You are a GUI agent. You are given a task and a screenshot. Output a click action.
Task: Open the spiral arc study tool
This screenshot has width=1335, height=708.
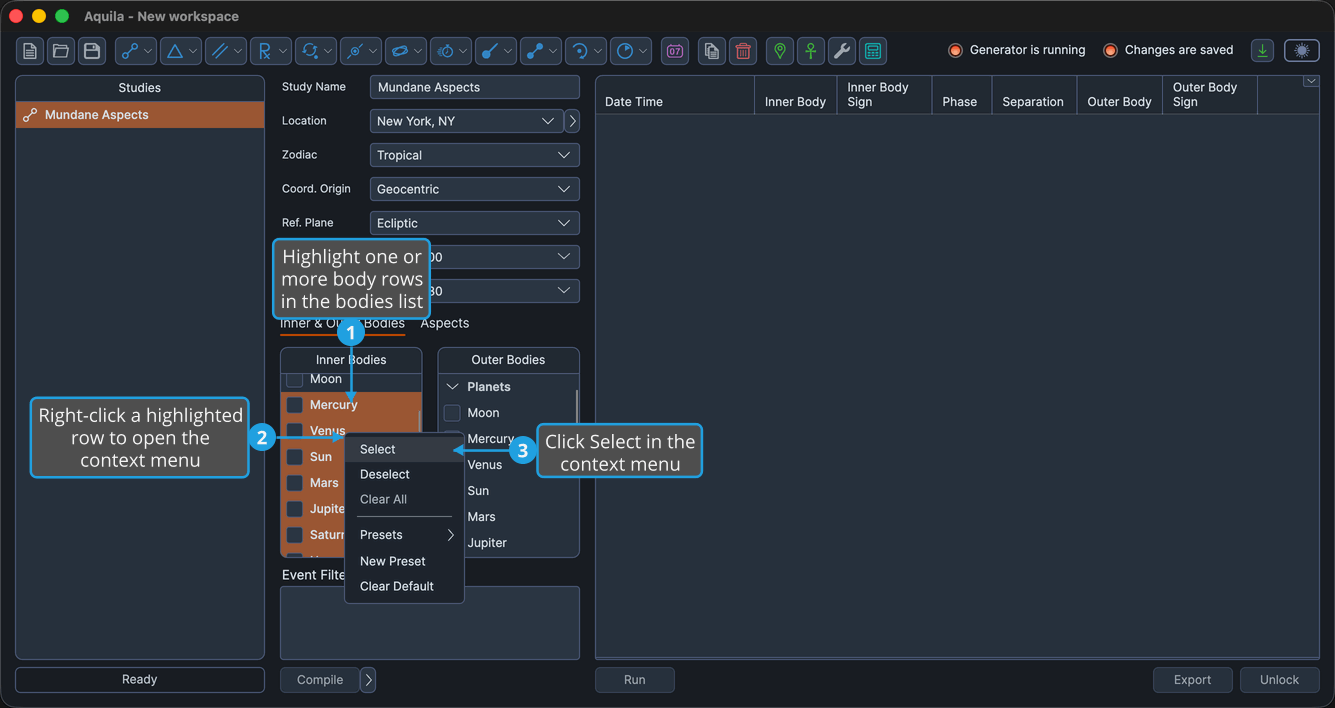[586, 51]
